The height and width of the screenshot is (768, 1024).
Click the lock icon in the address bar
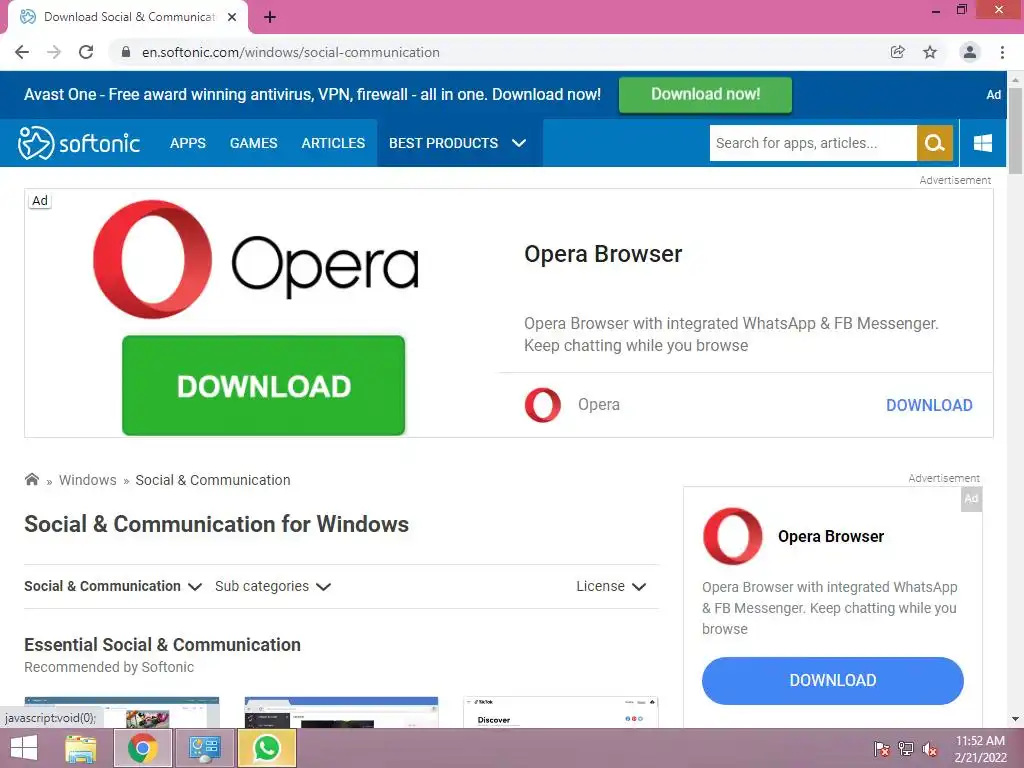click(127, 52)
